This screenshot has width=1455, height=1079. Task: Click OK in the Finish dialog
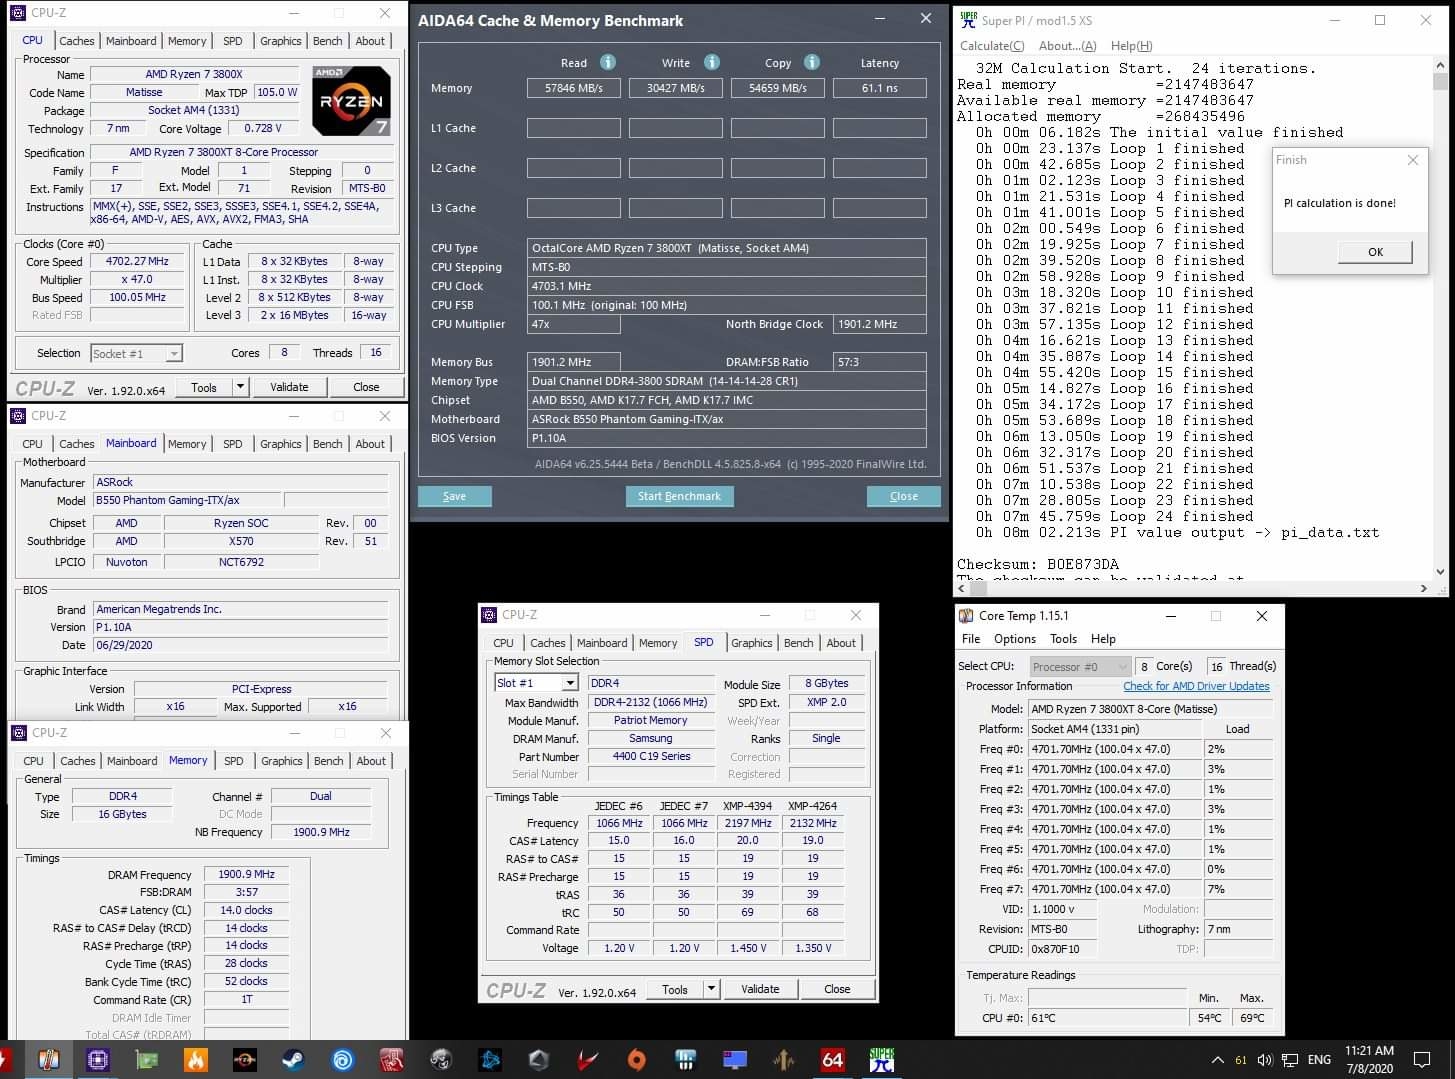[x=1375, y=252]
